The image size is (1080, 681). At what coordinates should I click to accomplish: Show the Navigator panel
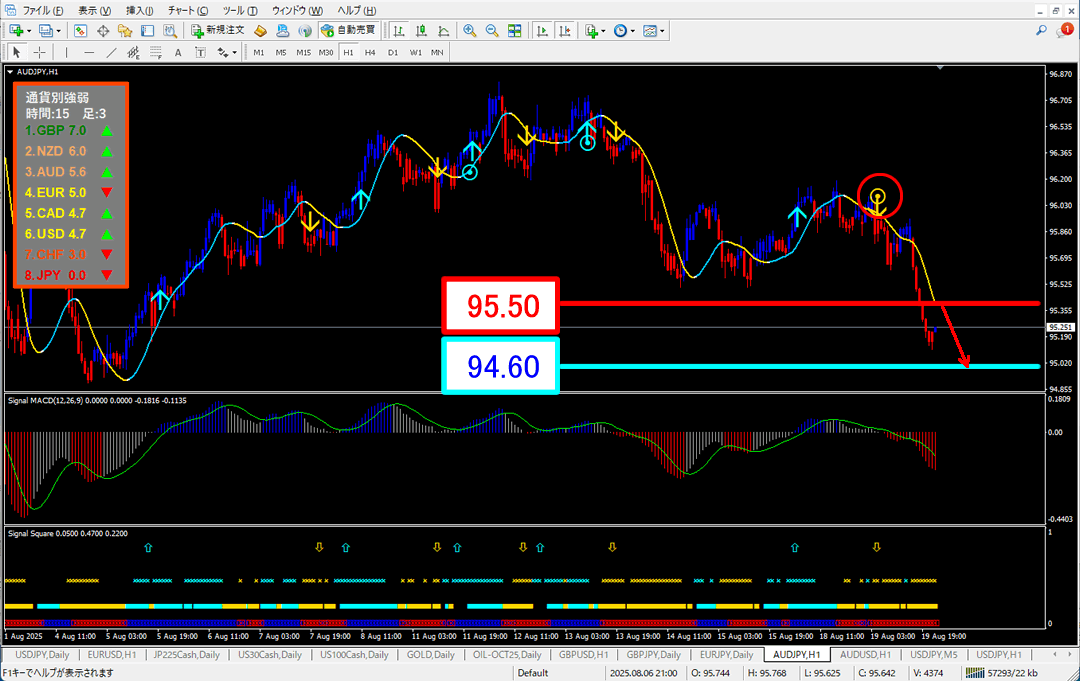tap(125, 31)
